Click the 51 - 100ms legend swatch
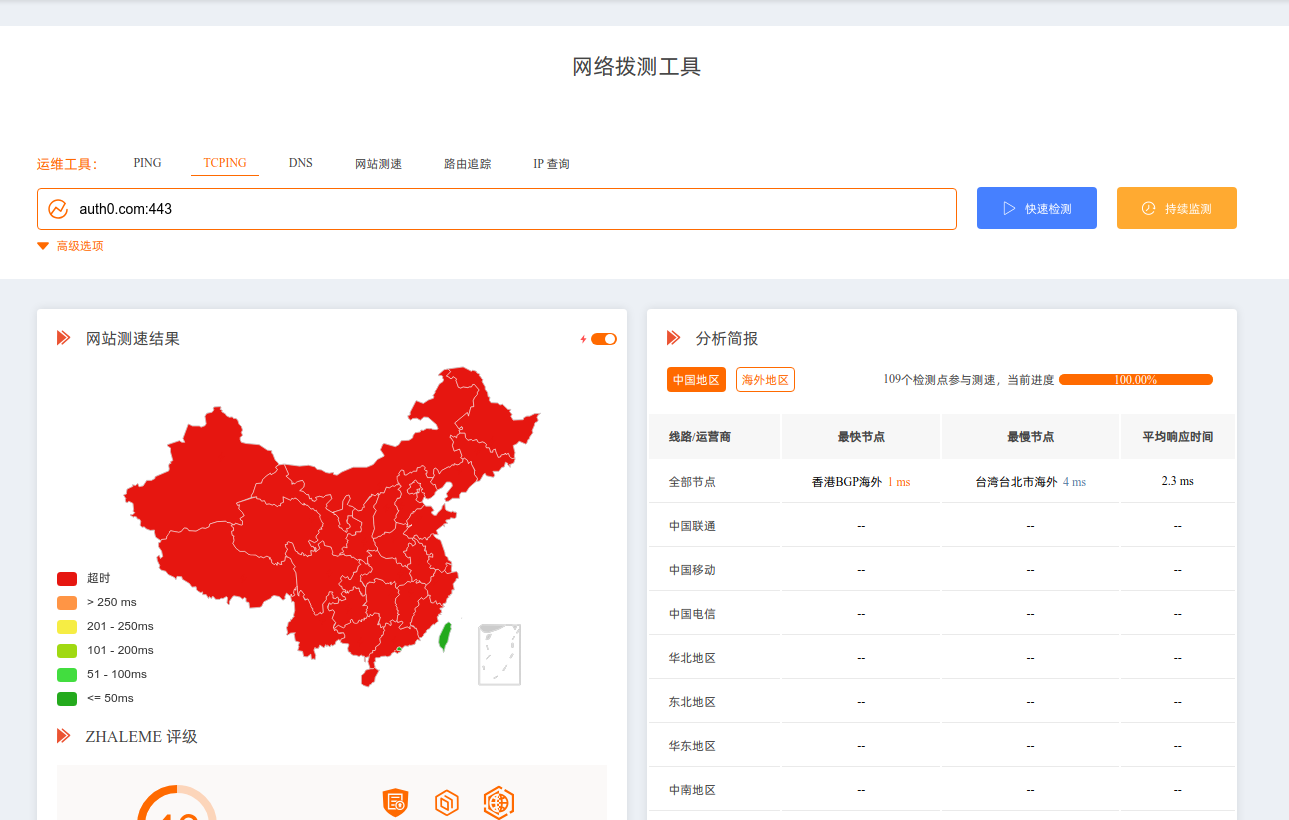This screenshot has height=820, width=1289. point(67,675)
